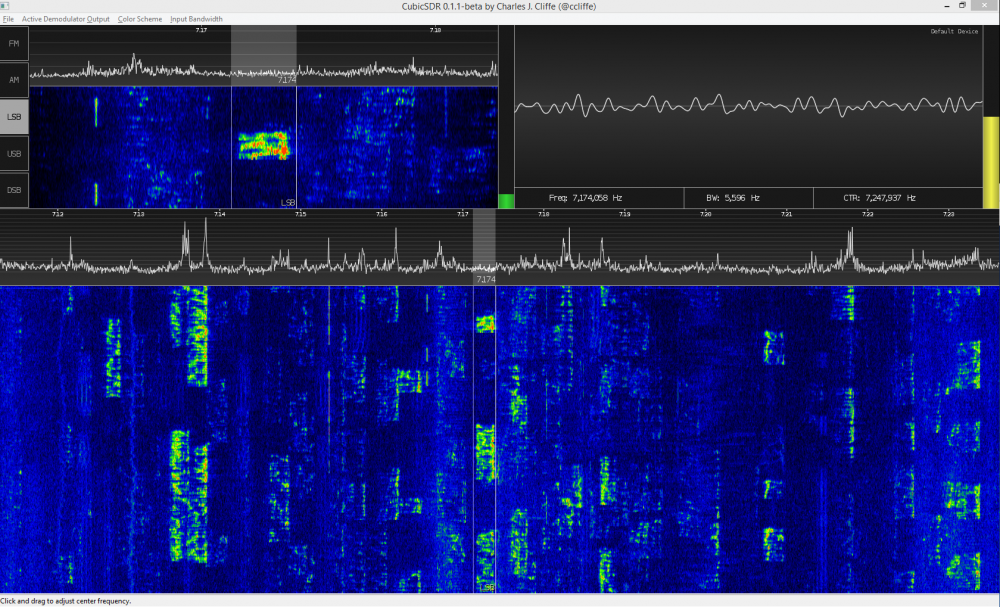Click the 7.21 frequency label on main spectrum
This screenshot has height=607, width=1000.
786,214
